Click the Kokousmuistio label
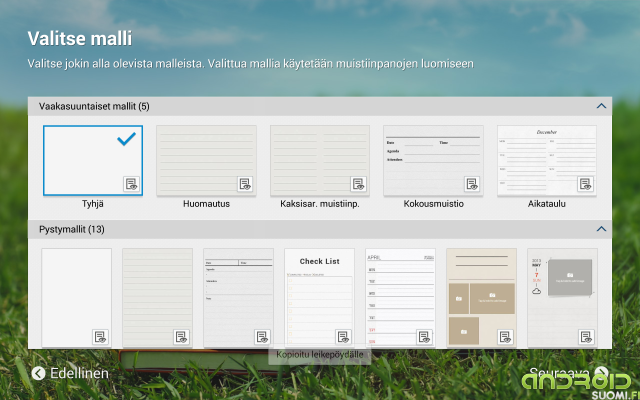 pos(433,204)
